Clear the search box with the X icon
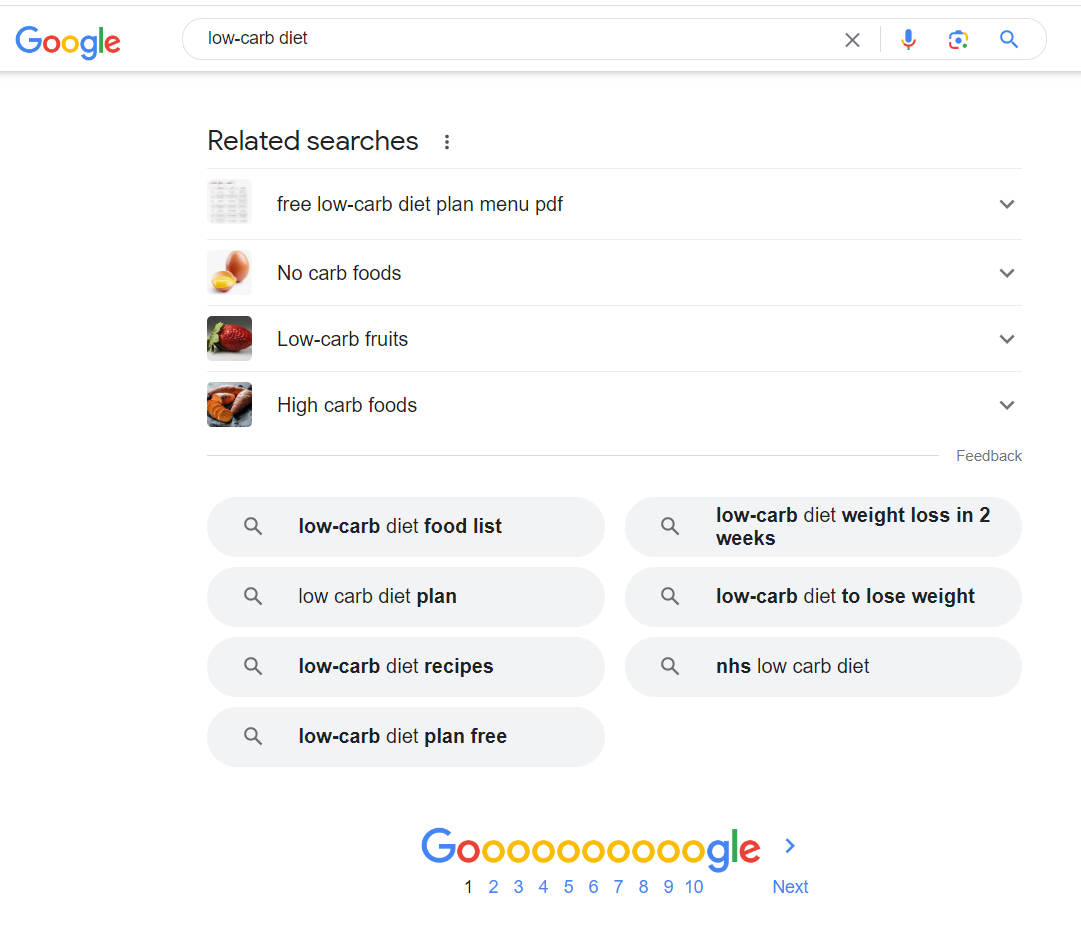The height and width of the screenshot is (928, 1081). [852, 40]
